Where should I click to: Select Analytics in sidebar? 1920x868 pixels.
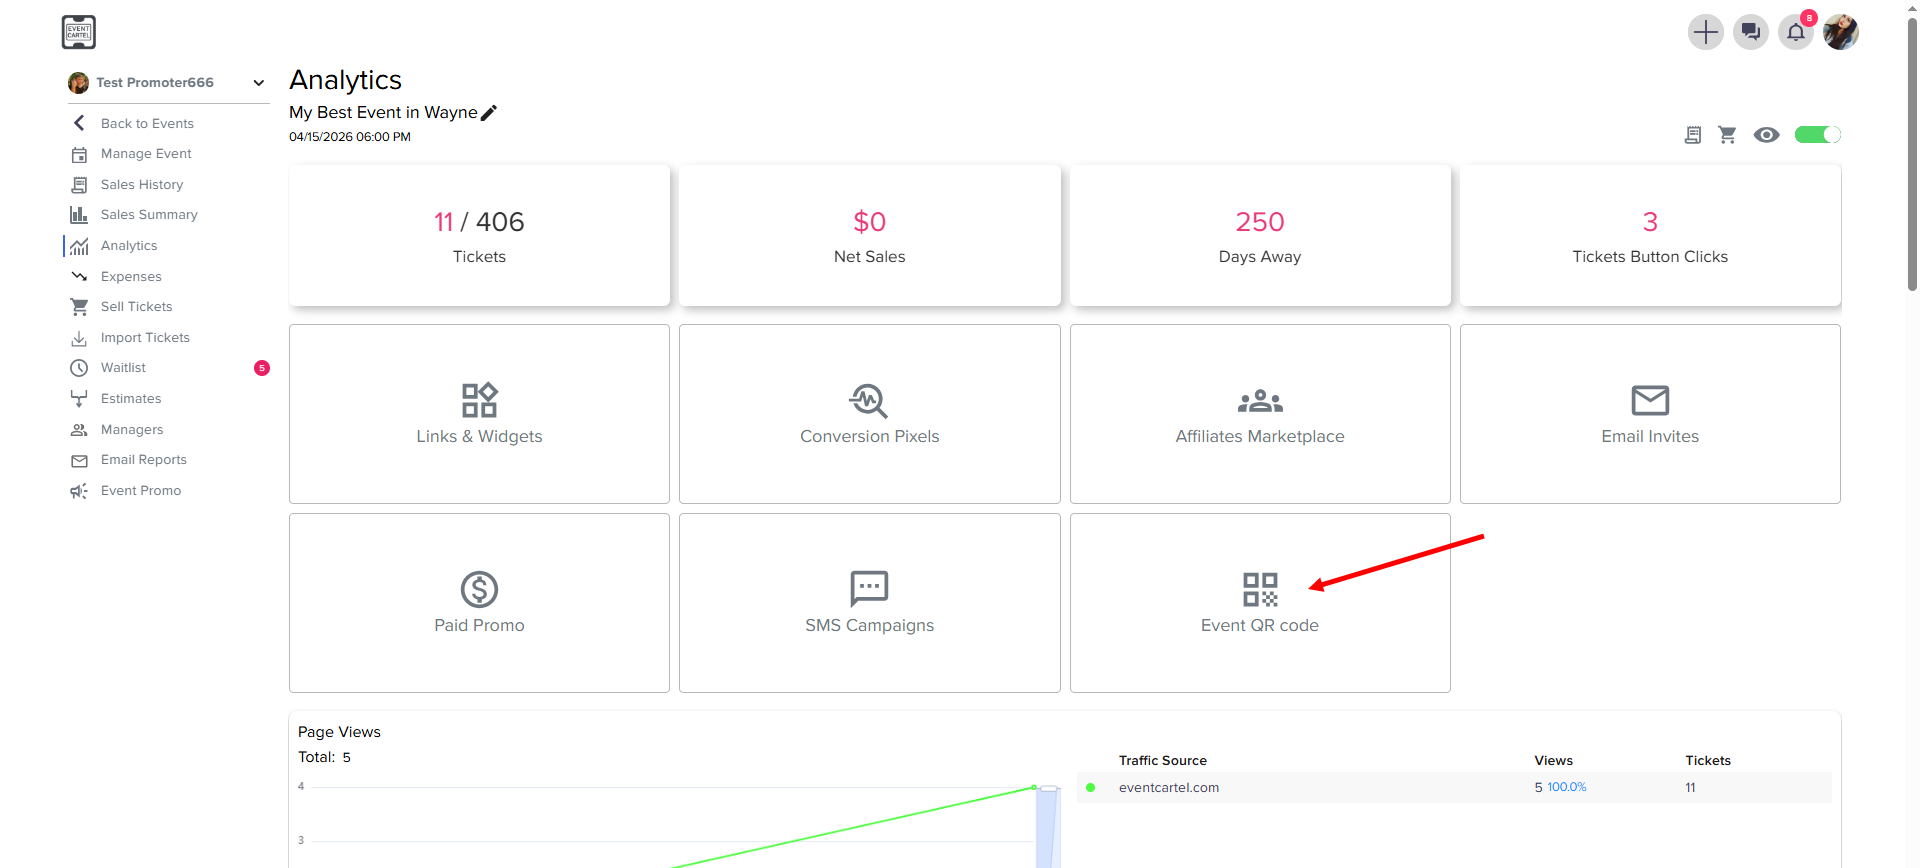(129, 246)
